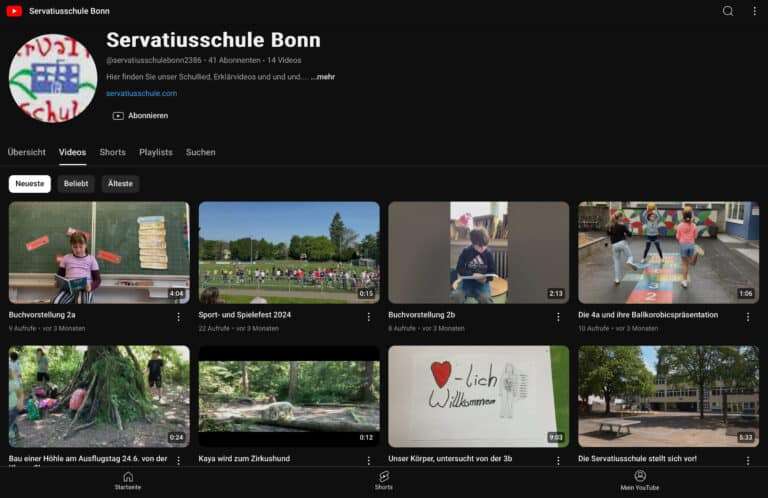
Task: Open search with the magnifier icon
Action: point(728,11)
